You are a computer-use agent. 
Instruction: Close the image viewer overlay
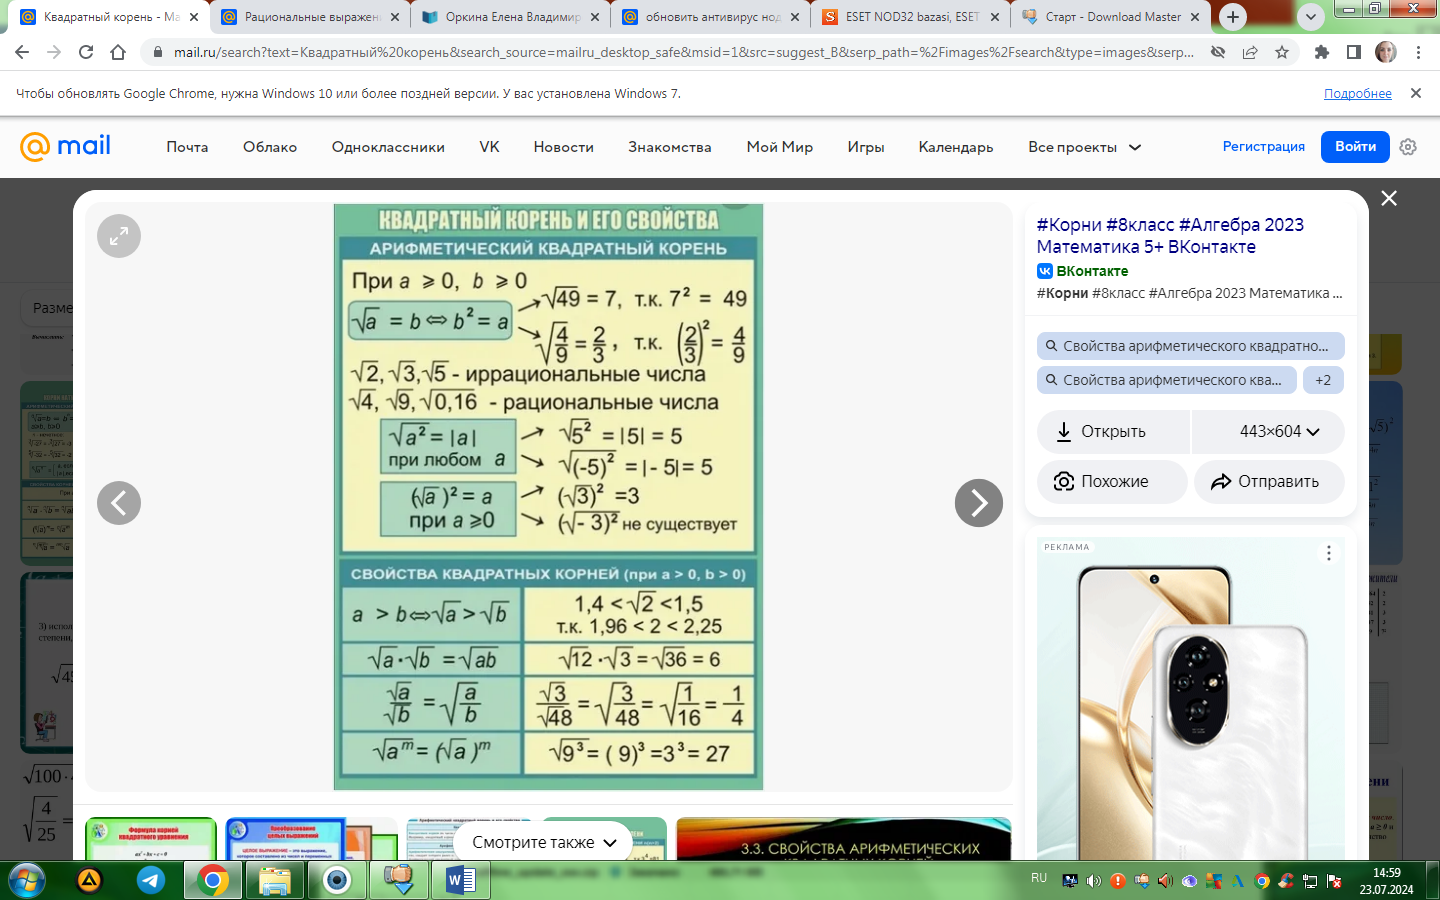click(1389, 198)
